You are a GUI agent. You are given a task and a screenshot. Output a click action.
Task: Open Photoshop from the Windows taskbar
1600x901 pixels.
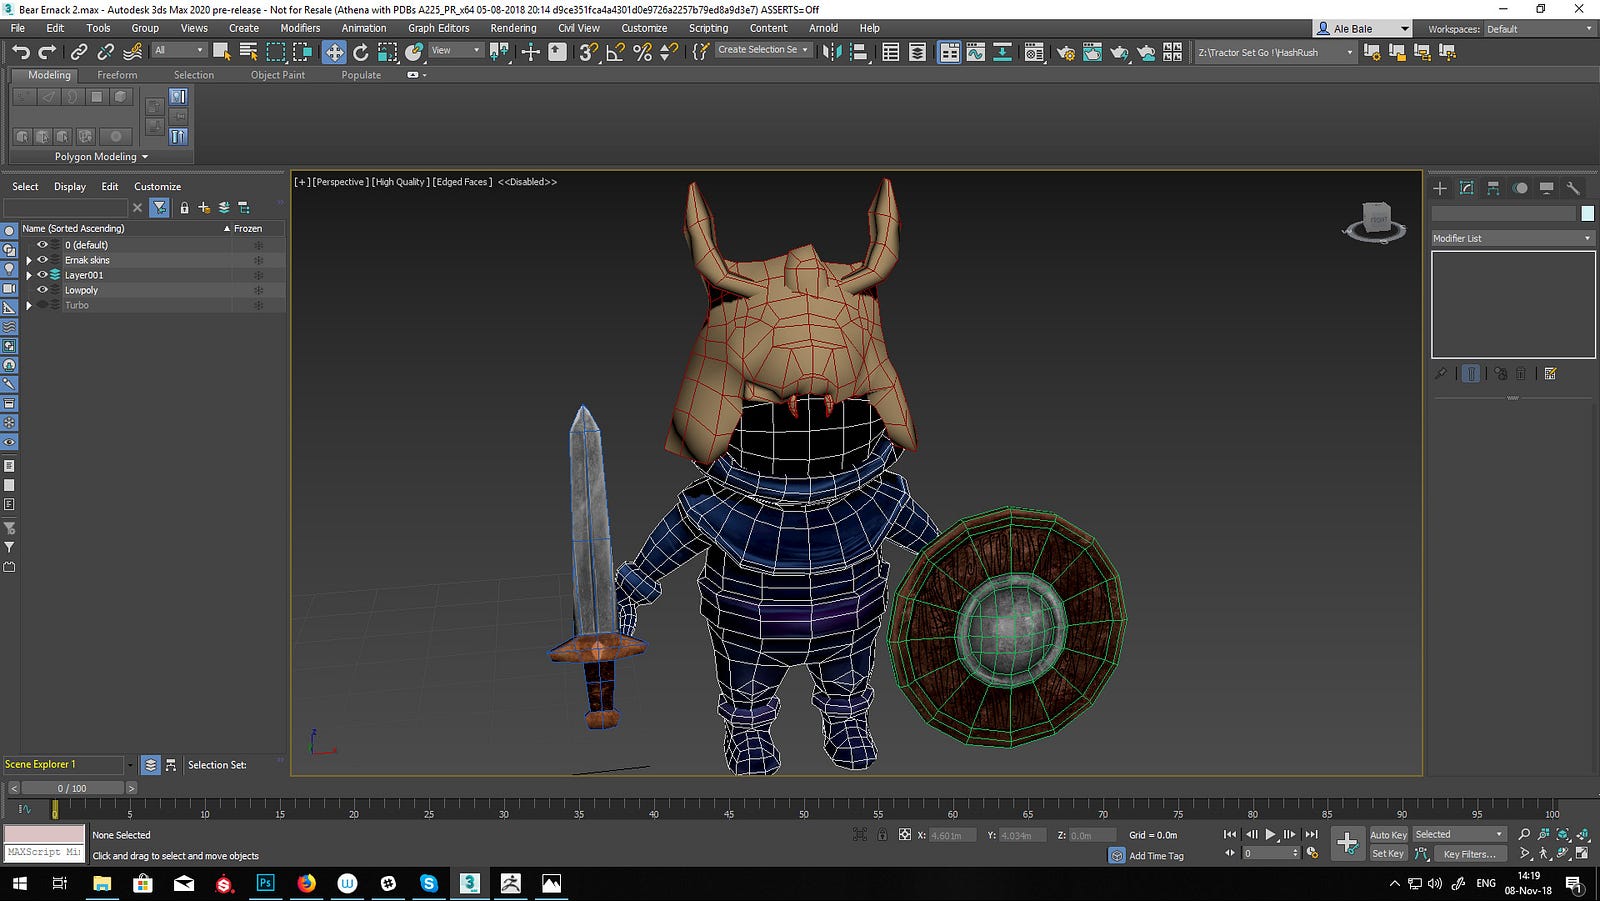265,883
